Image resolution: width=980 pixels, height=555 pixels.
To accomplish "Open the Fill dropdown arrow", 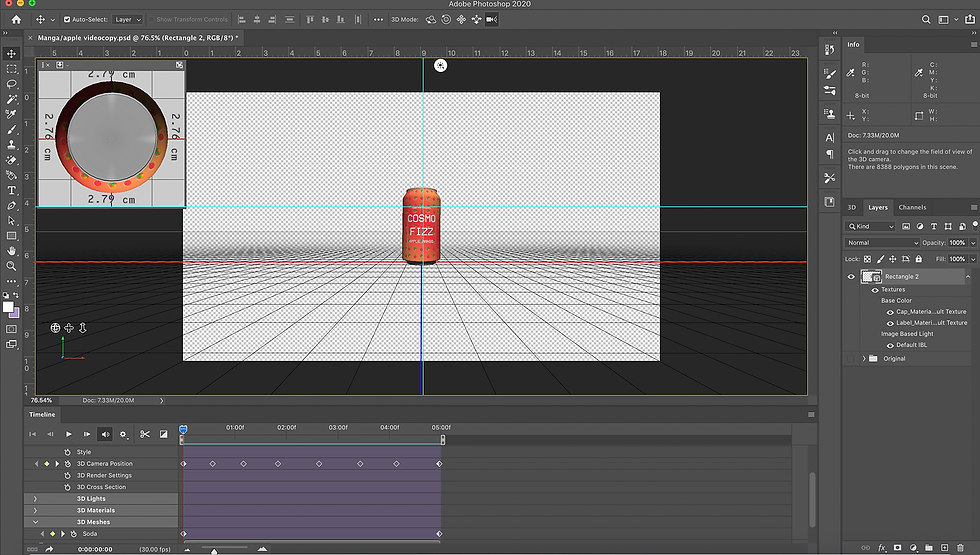I will click(973, 259).
